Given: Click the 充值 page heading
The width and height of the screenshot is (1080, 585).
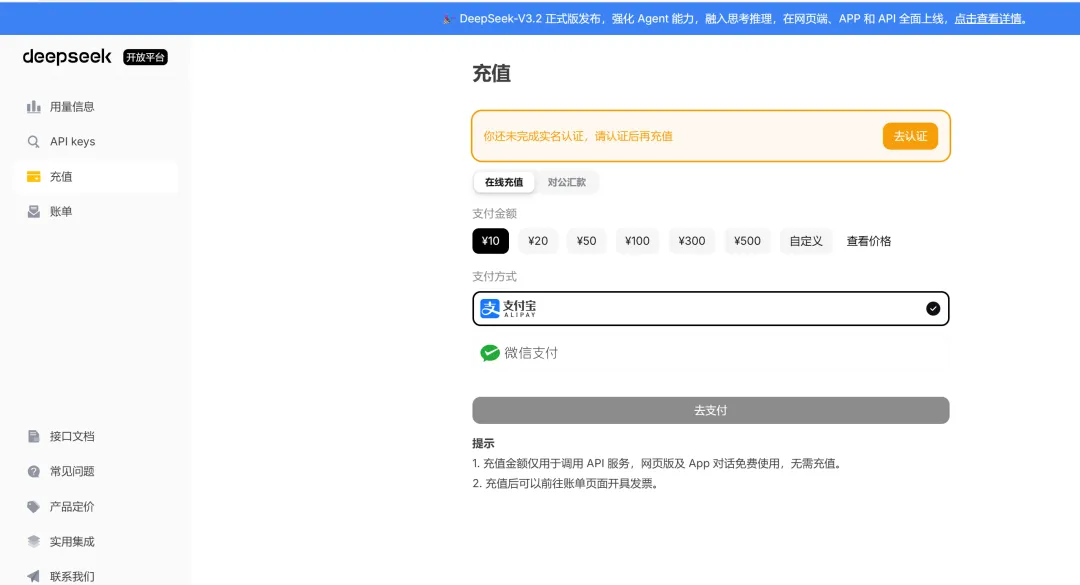Looking at the screenshot, I should coord(491,74).
